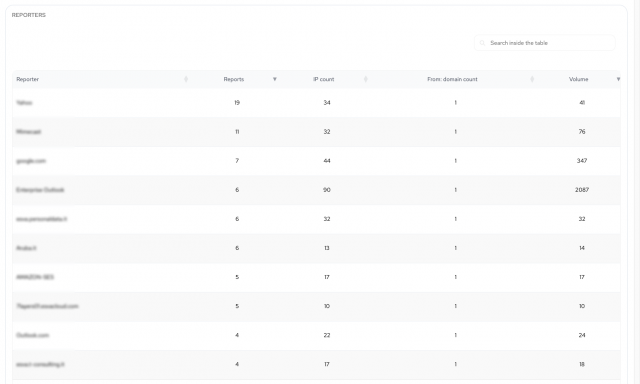Click the Volume value 24
This screenshot has height=384, width=640.
pos(582,335)
